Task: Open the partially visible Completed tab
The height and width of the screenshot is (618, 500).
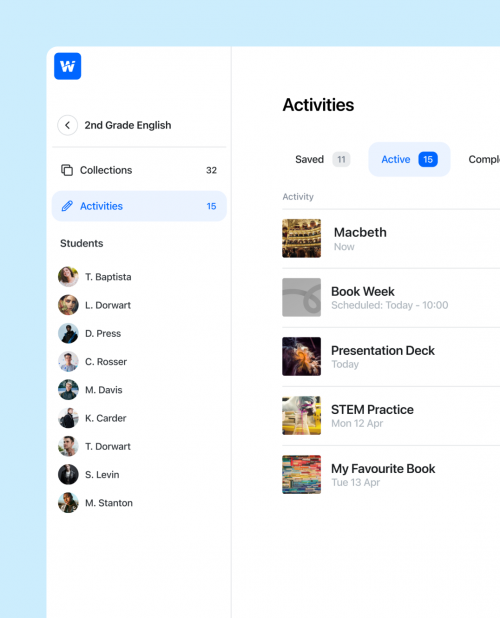Action: 484,159
